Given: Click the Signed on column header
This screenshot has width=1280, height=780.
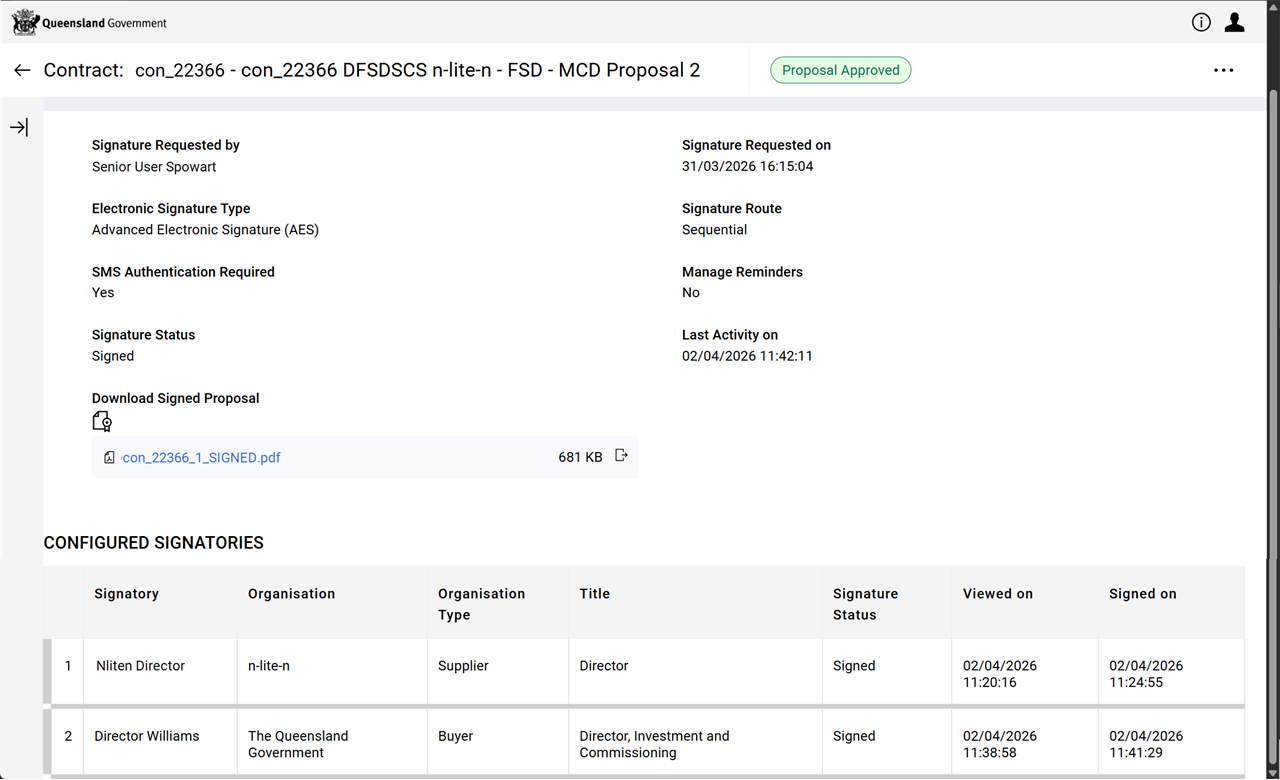Looking at the screenshot, I should (1142, 593).
